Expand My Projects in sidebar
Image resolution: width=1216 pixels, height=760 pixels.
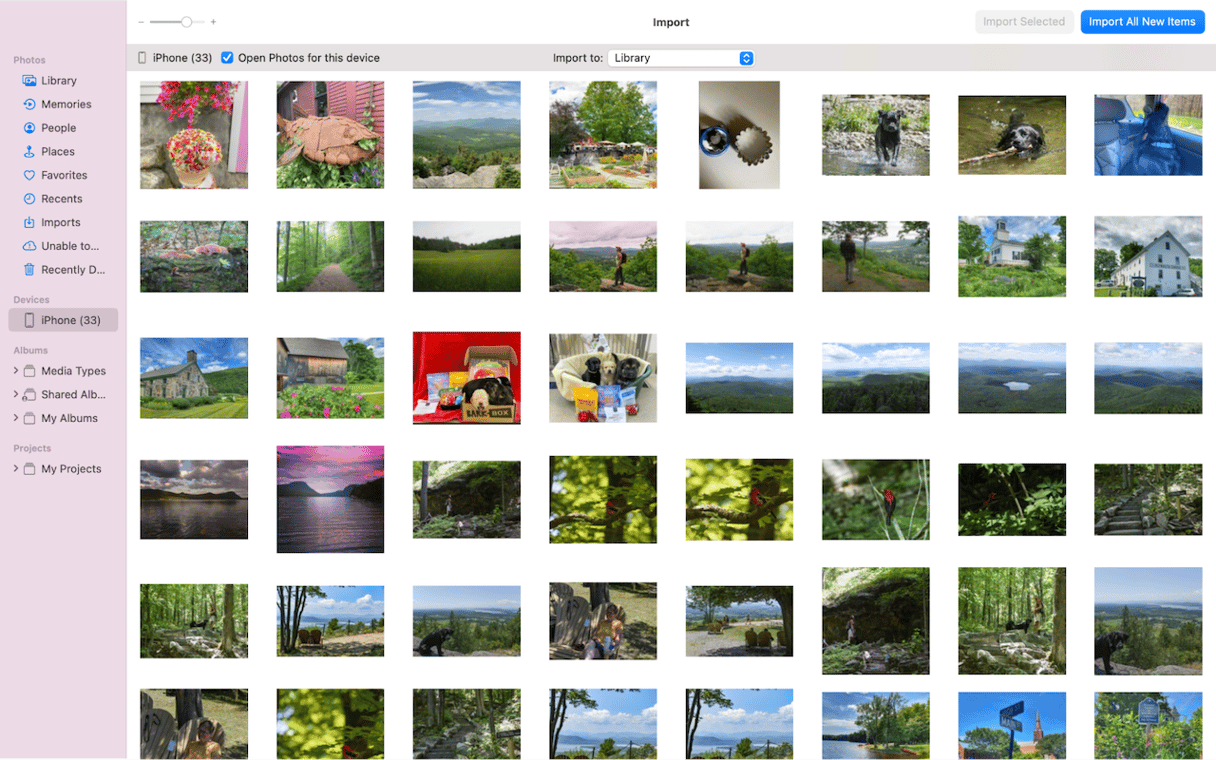(x=16, y=469)
